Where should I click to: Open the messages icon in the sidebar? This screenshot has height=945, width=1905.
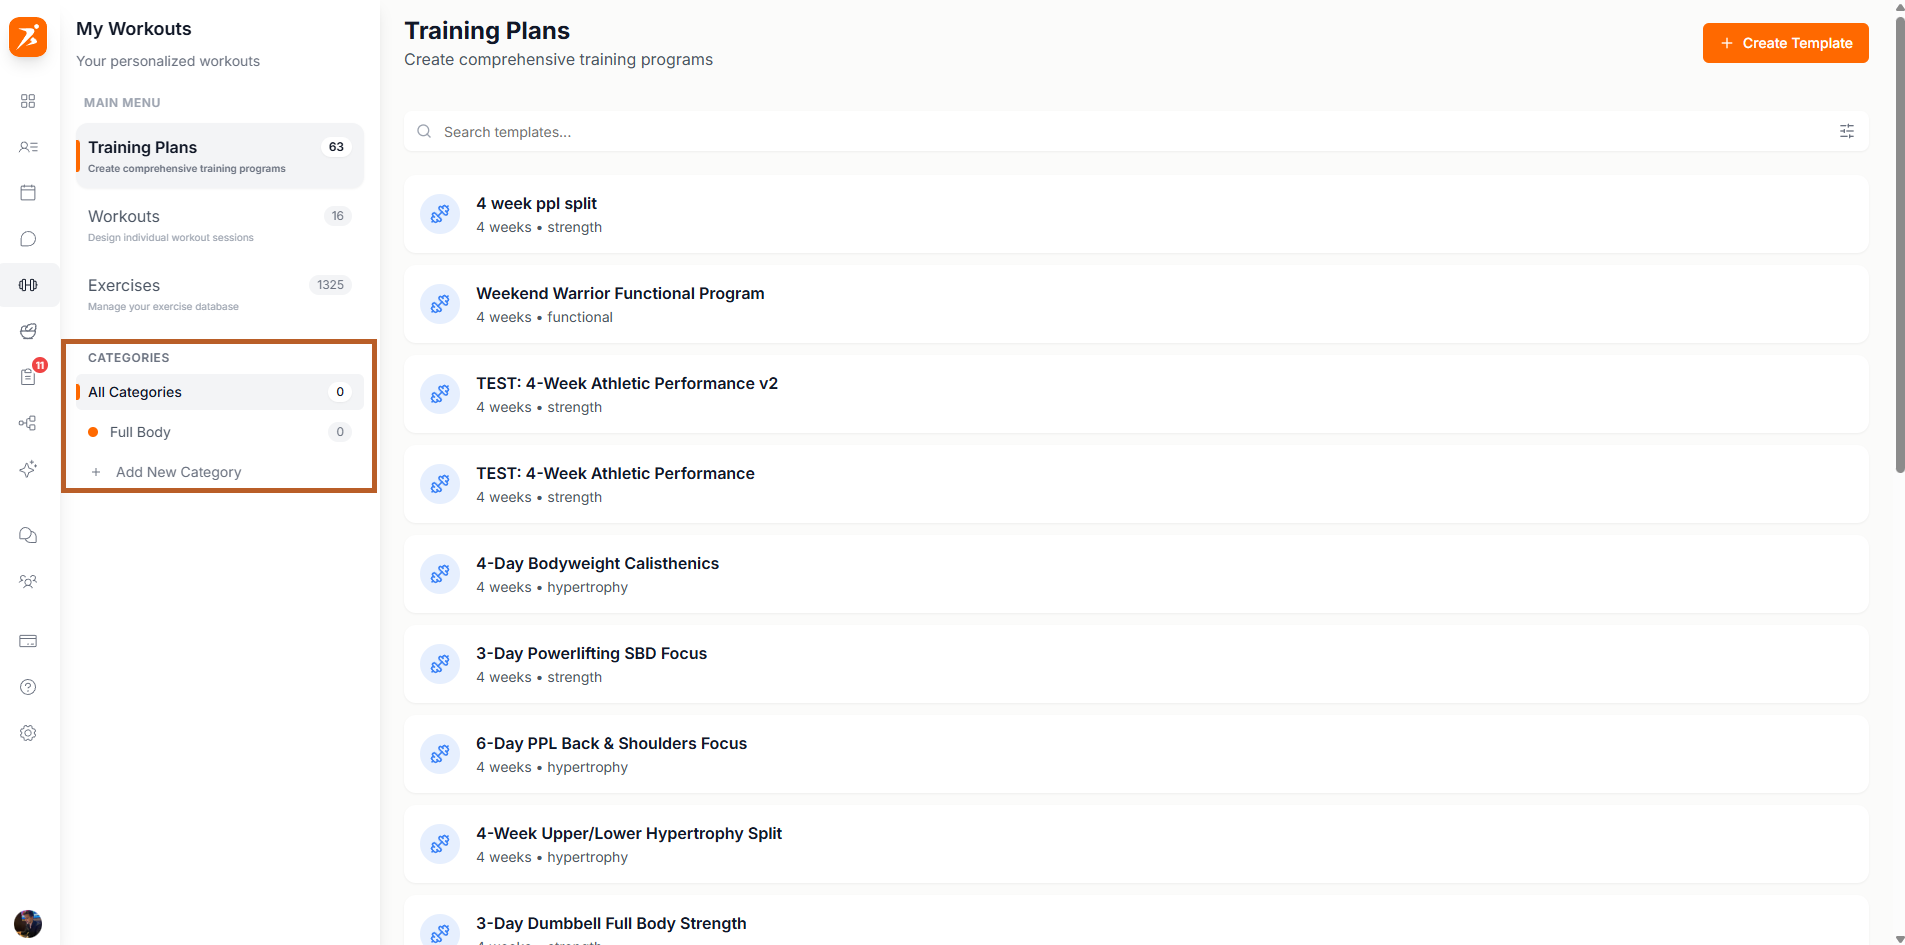pos(28,535)
